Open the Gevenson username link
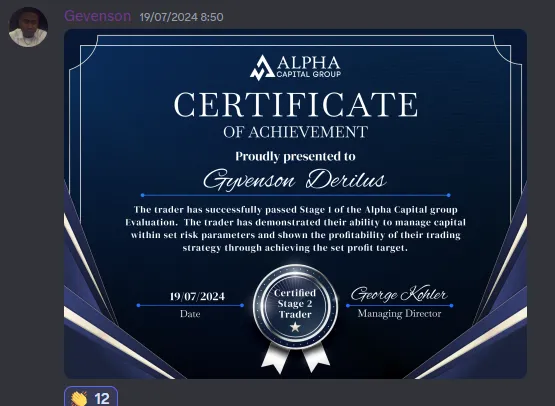The height and width of the screenshot is (406, 555). pyautogui.click(x=97, y=16)
